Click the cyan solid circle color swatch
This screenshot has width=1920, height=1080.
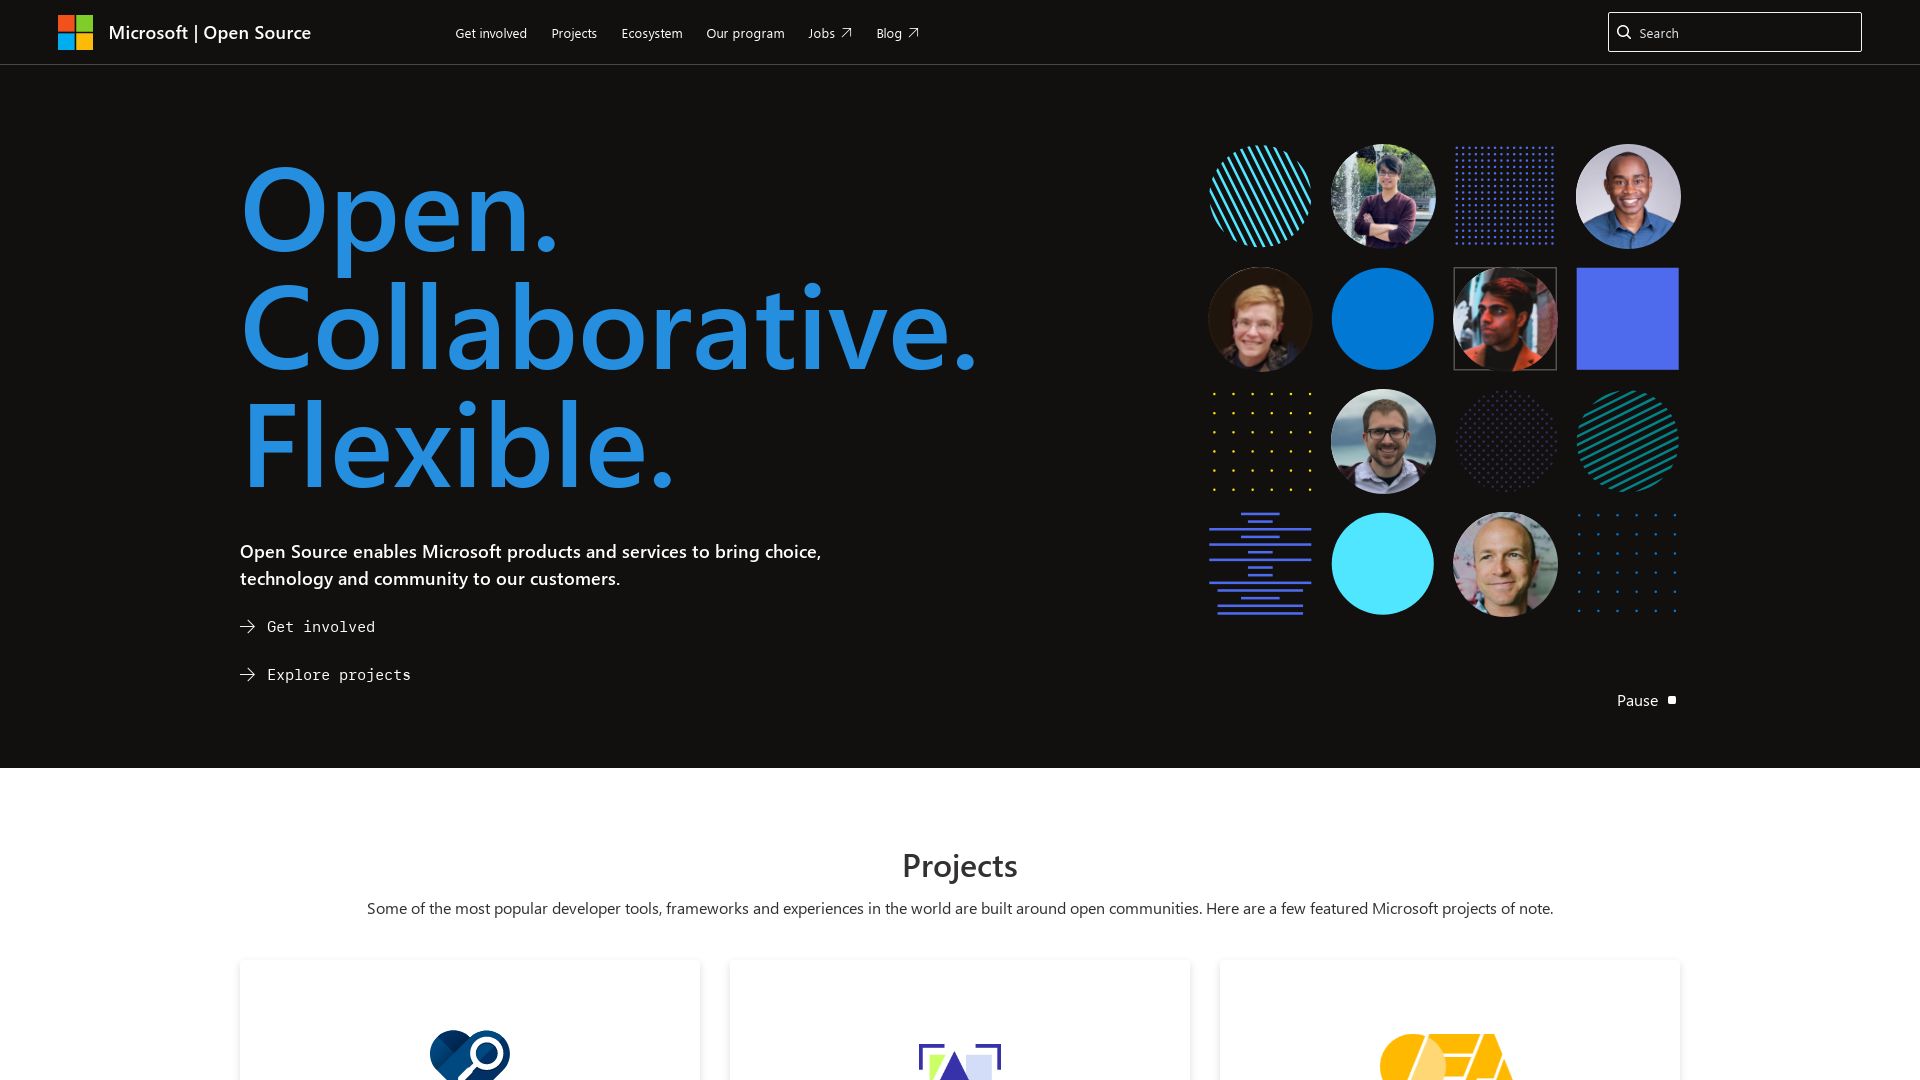coord(1382,563)
